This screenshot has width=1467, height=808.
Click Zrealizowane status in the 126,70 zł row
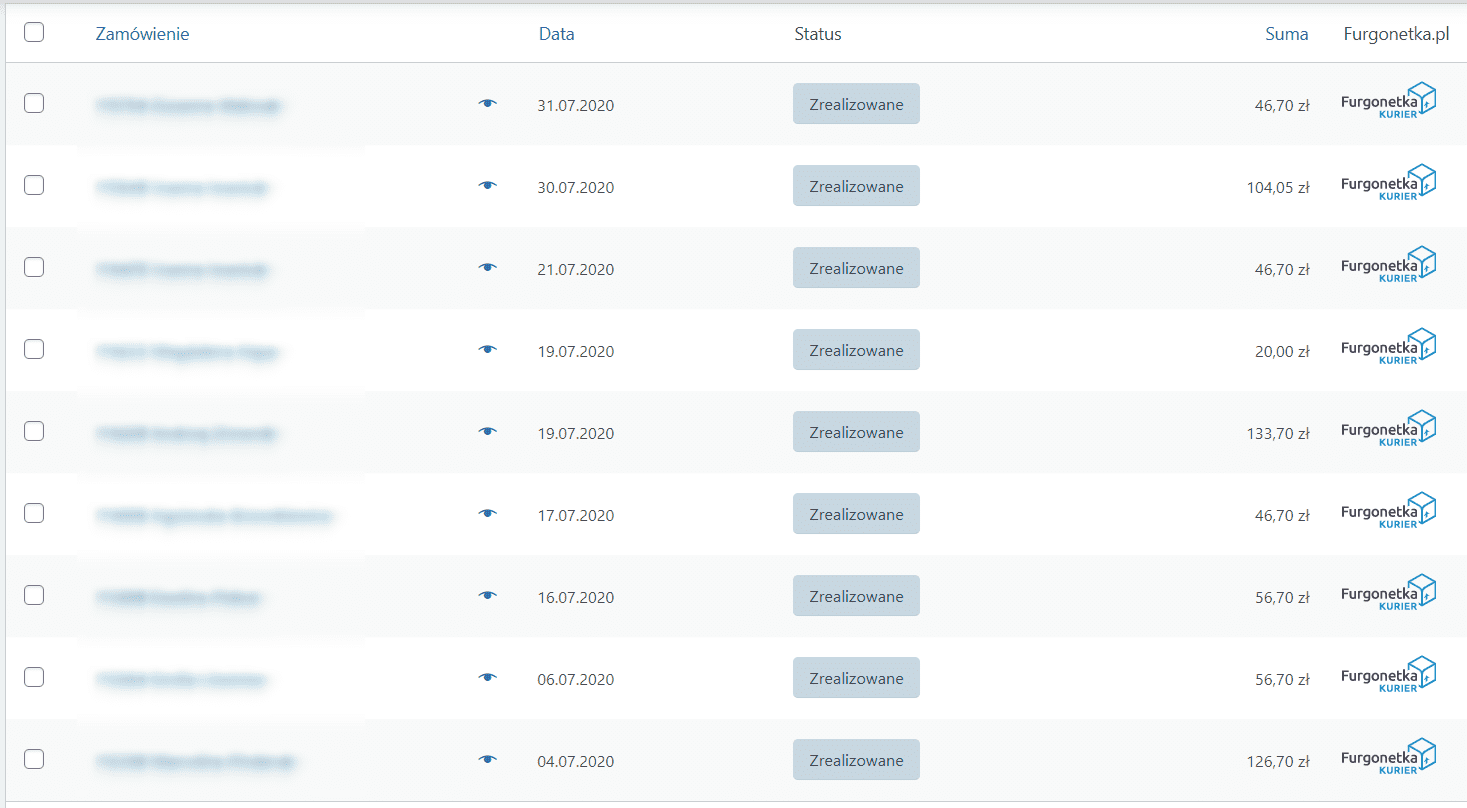856,760
